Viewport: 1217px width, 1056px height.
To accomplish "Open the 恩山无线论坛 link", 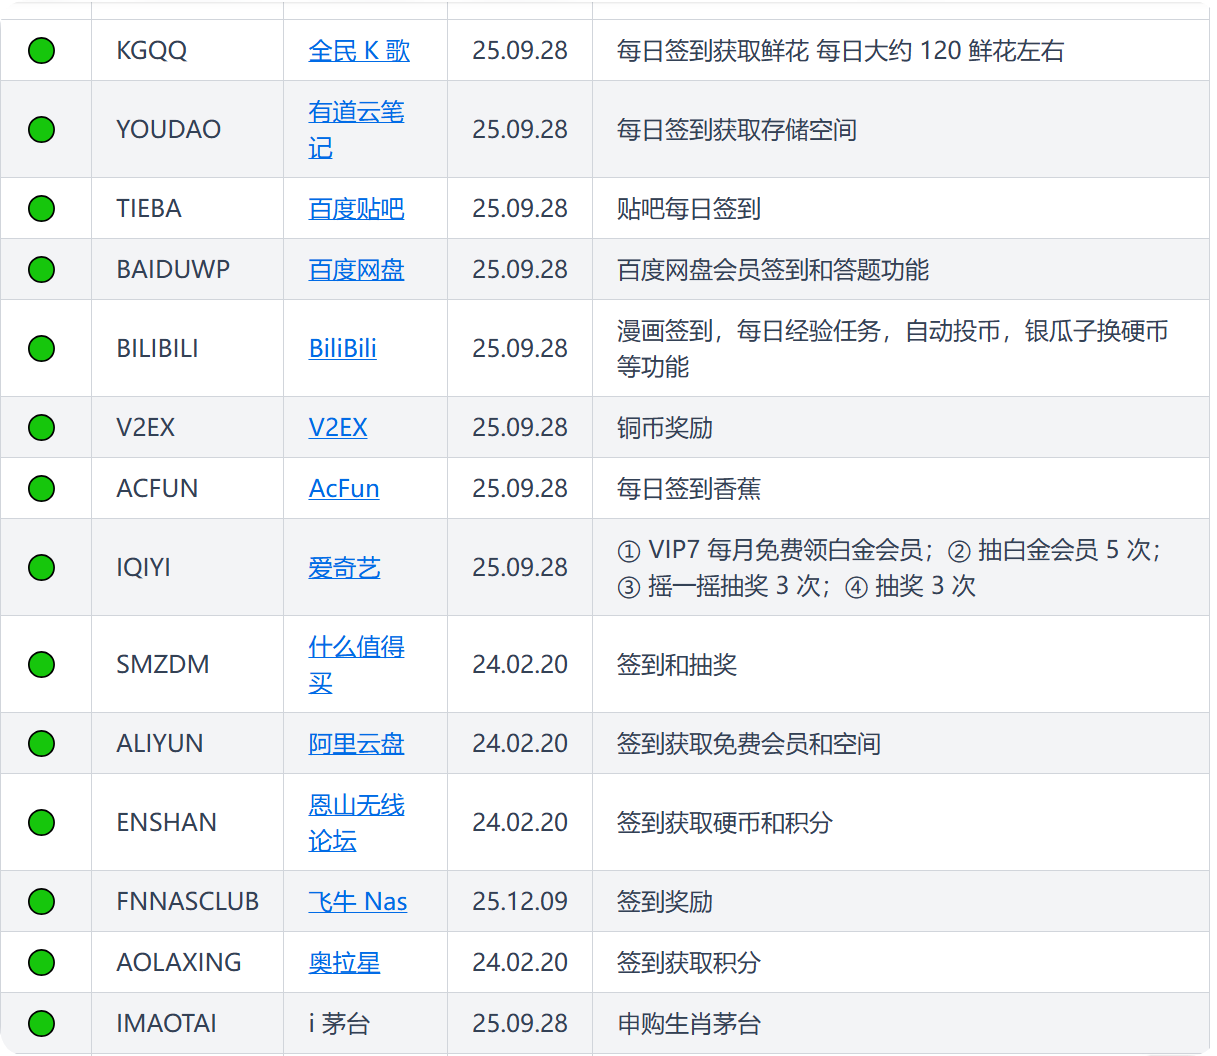I will click(356, 822).
